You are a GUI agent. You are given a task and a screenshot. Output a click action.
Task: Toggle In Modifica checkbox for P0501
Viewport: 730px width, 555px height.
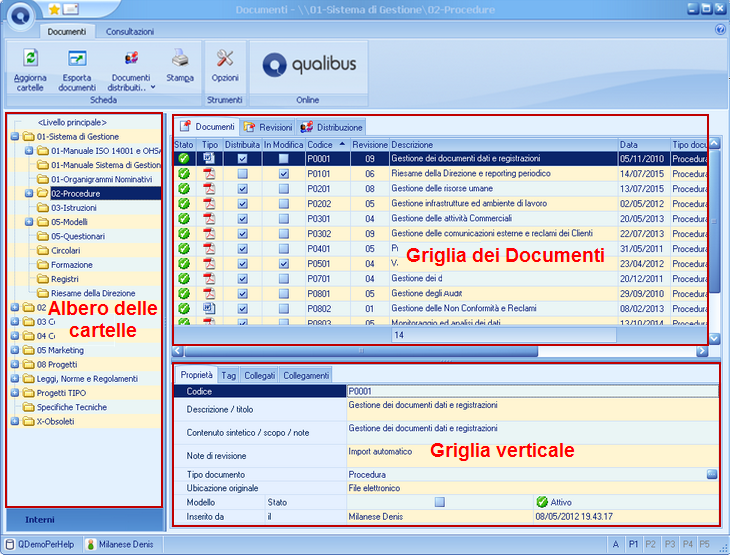pyautogui.click(x=284, y=264)
